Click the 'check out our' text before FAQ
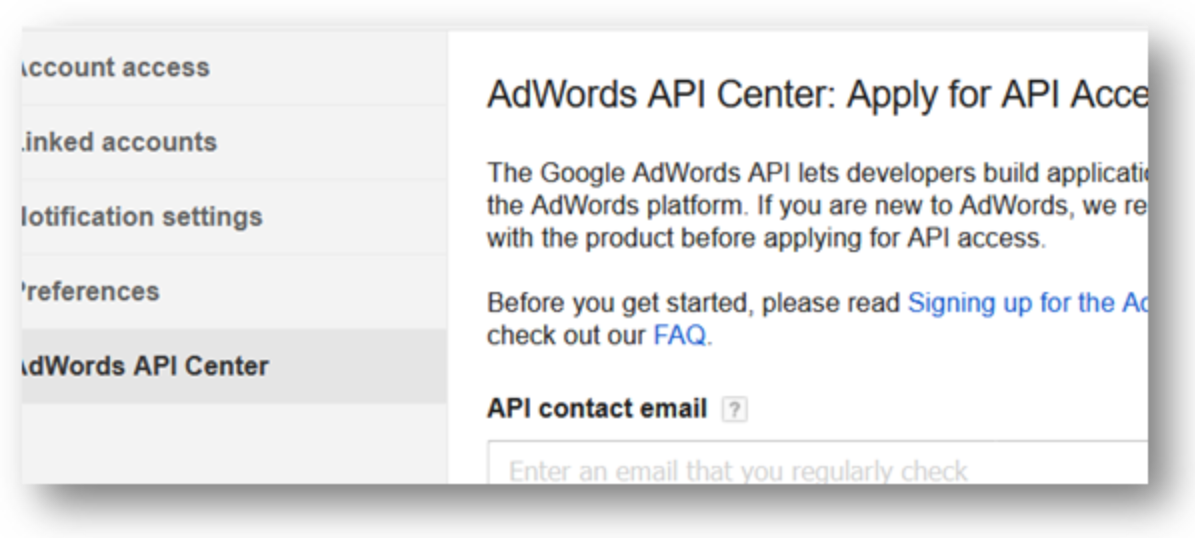The image size is (1195, 538). pyautogui.click(x=566, y=335)
